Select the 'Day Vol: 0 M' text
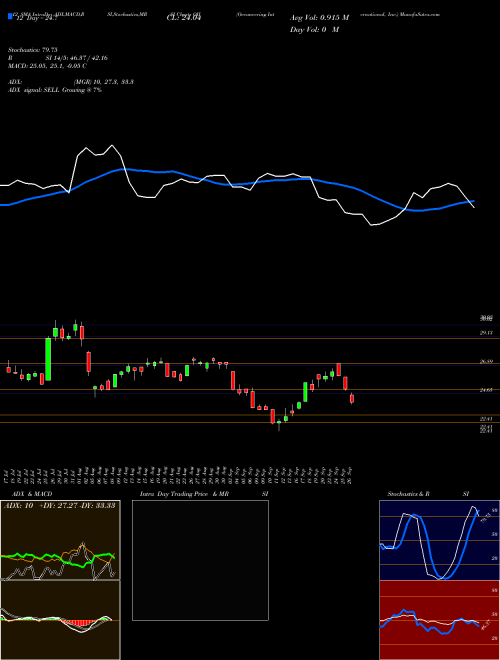 point(314,30)
